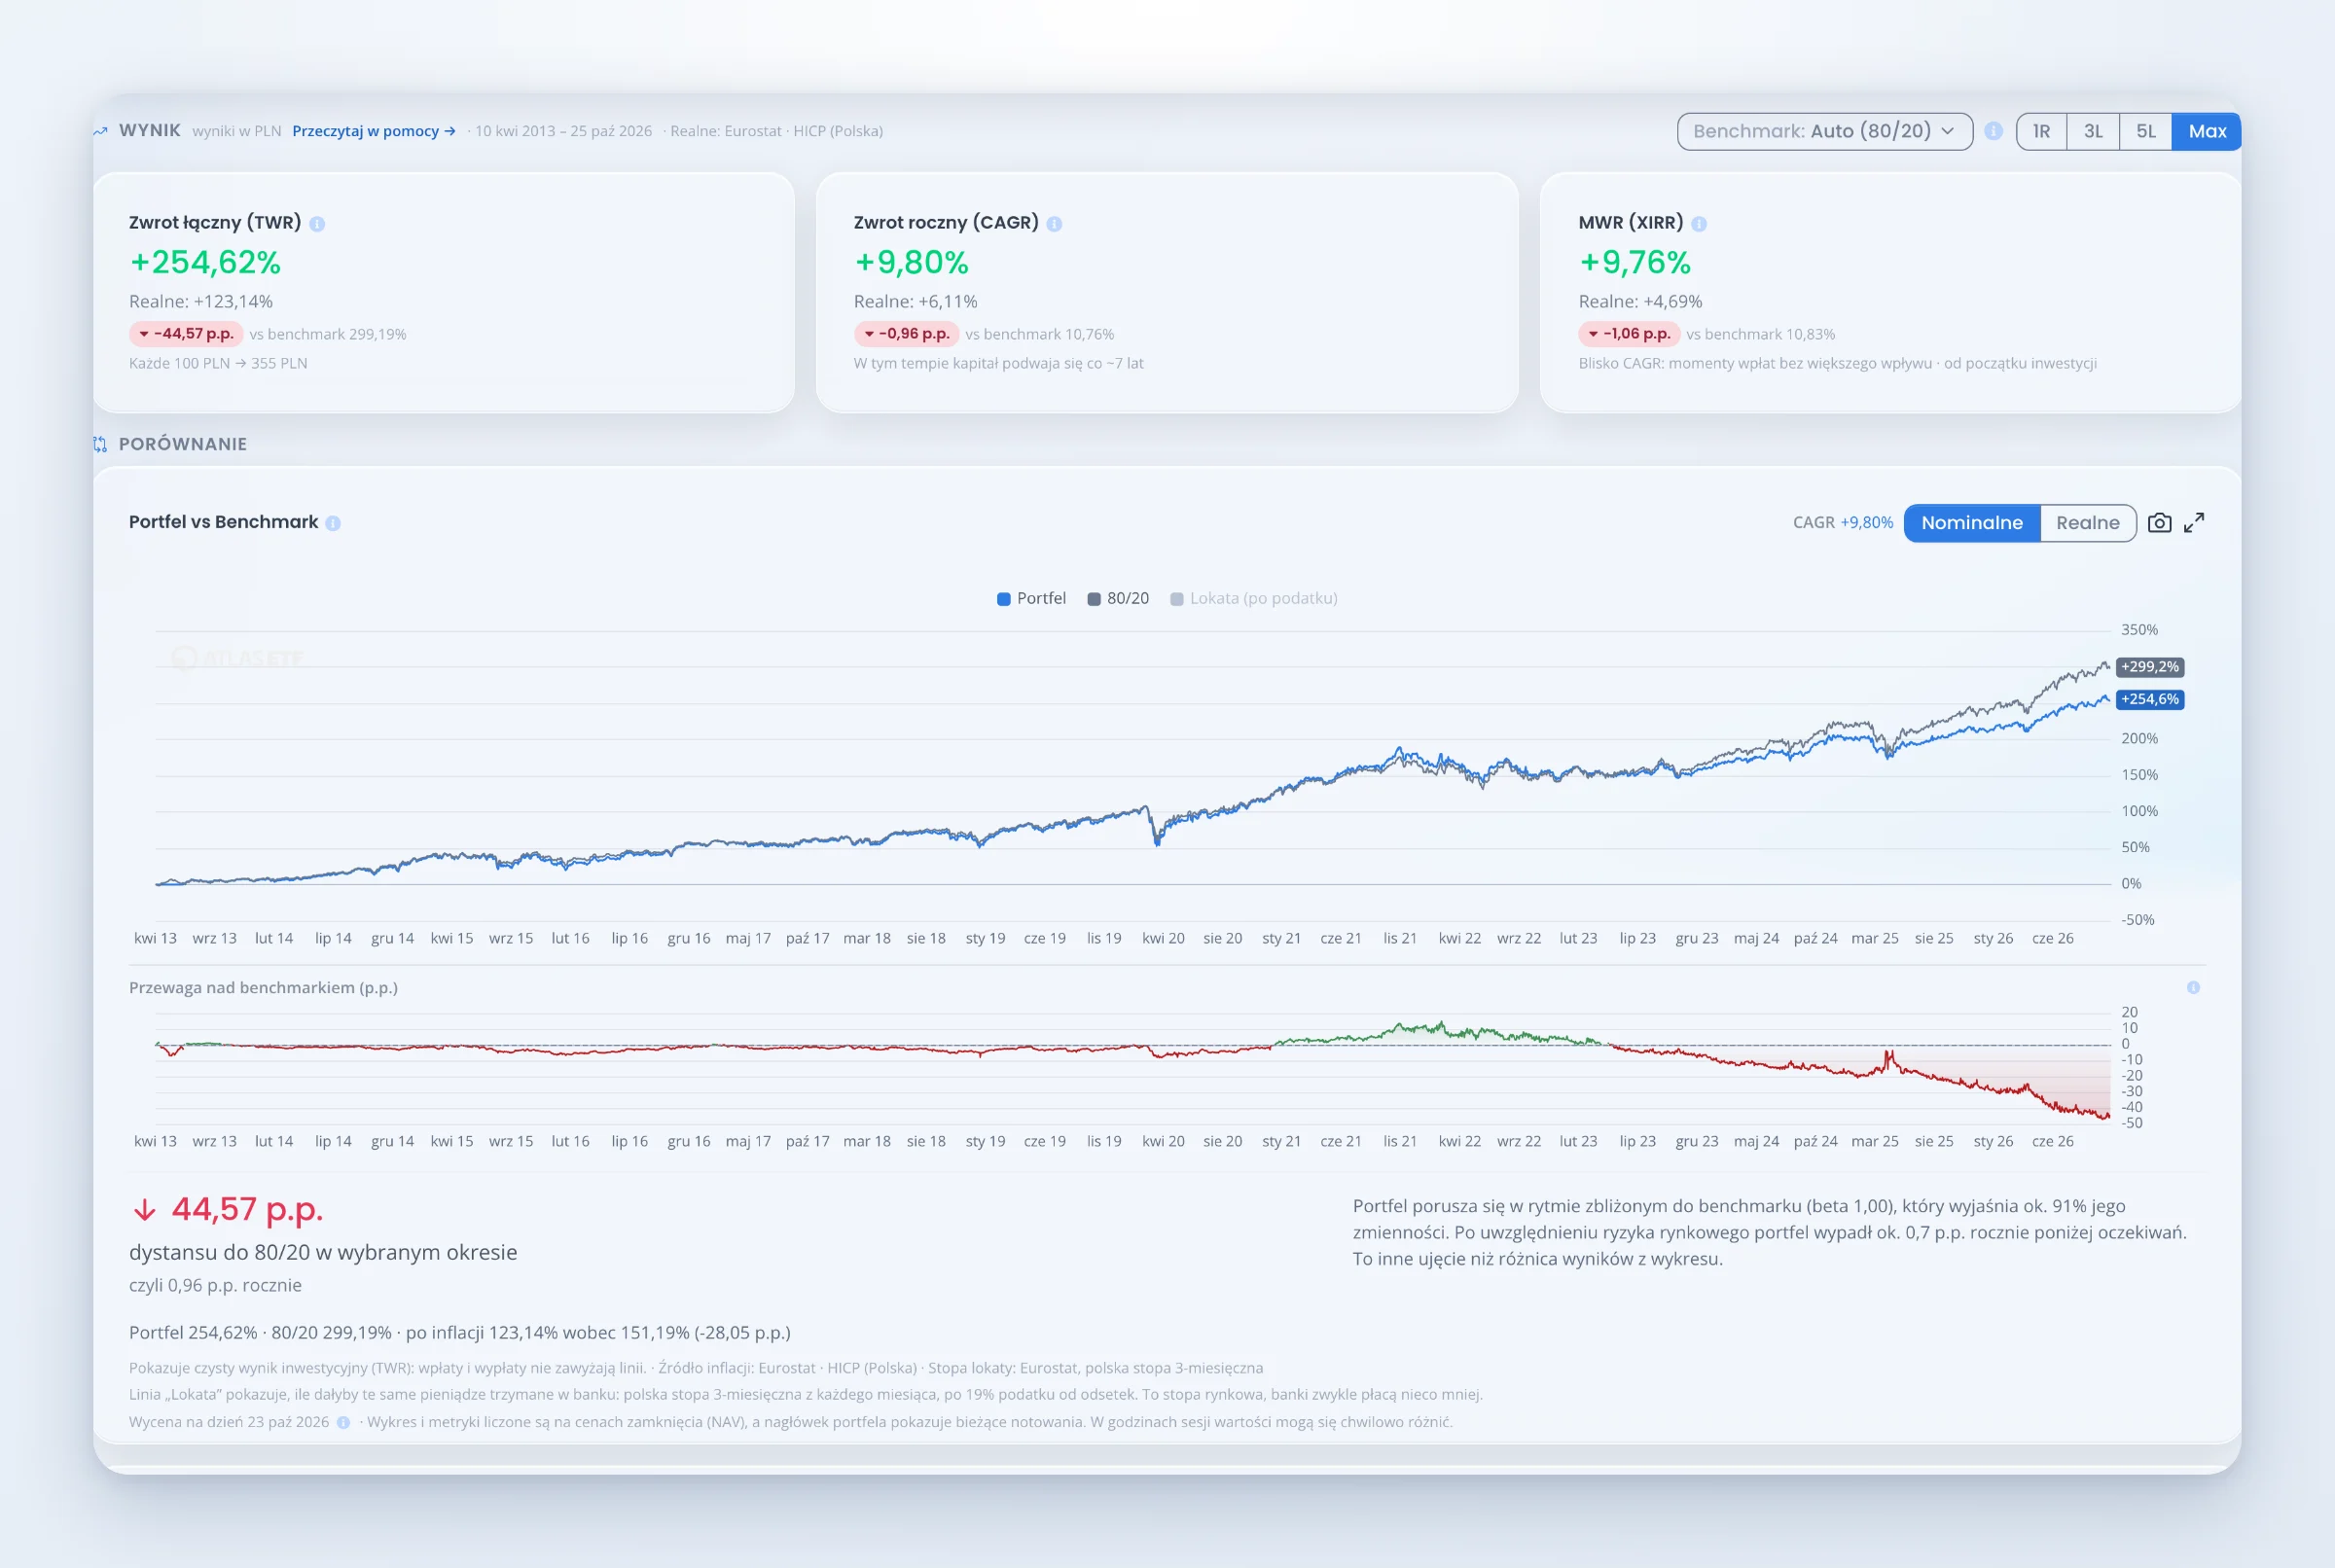Click info icon beside Benchmark dropdown
The height and width of the screenshot is (1568, 2335).
1993,131
